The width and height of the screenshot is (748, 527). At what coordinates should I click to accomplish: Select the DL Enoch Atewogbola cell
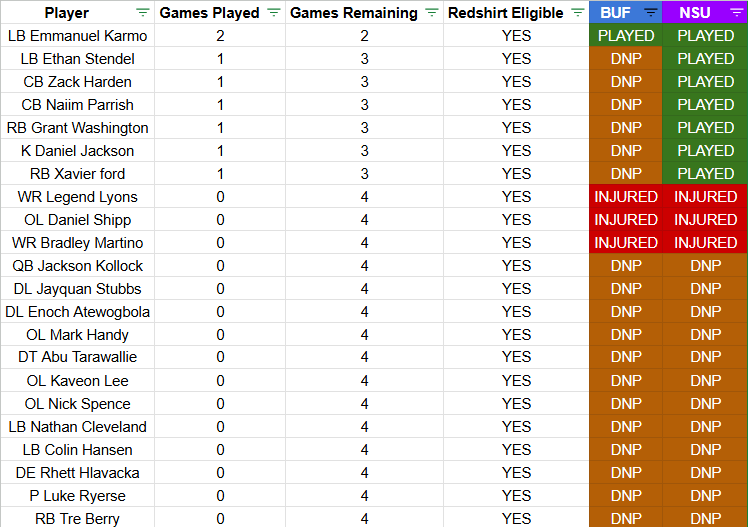77,312
